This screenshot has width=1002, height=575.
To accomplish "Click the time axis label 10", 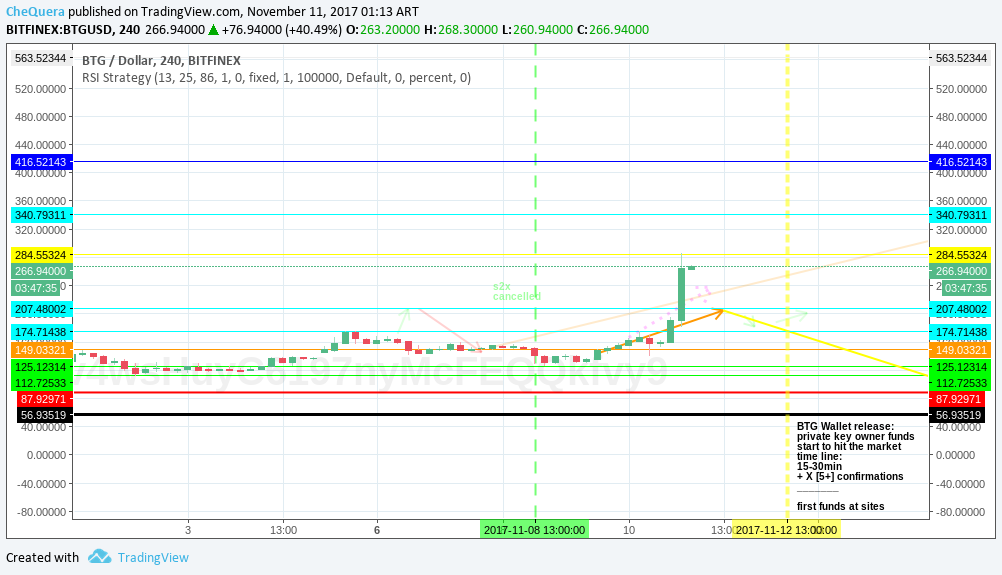I will coord(629,530).
